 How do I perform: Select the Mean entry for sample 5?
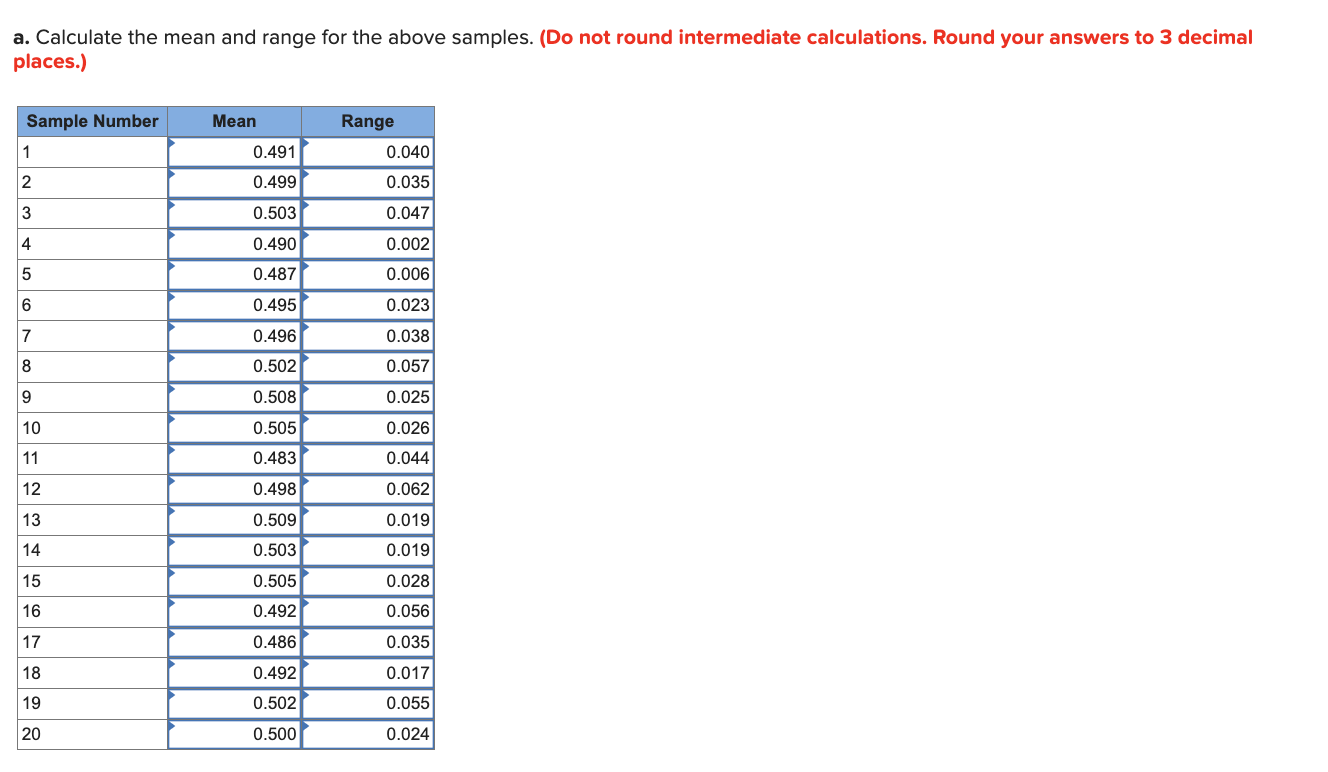[235, 274]
